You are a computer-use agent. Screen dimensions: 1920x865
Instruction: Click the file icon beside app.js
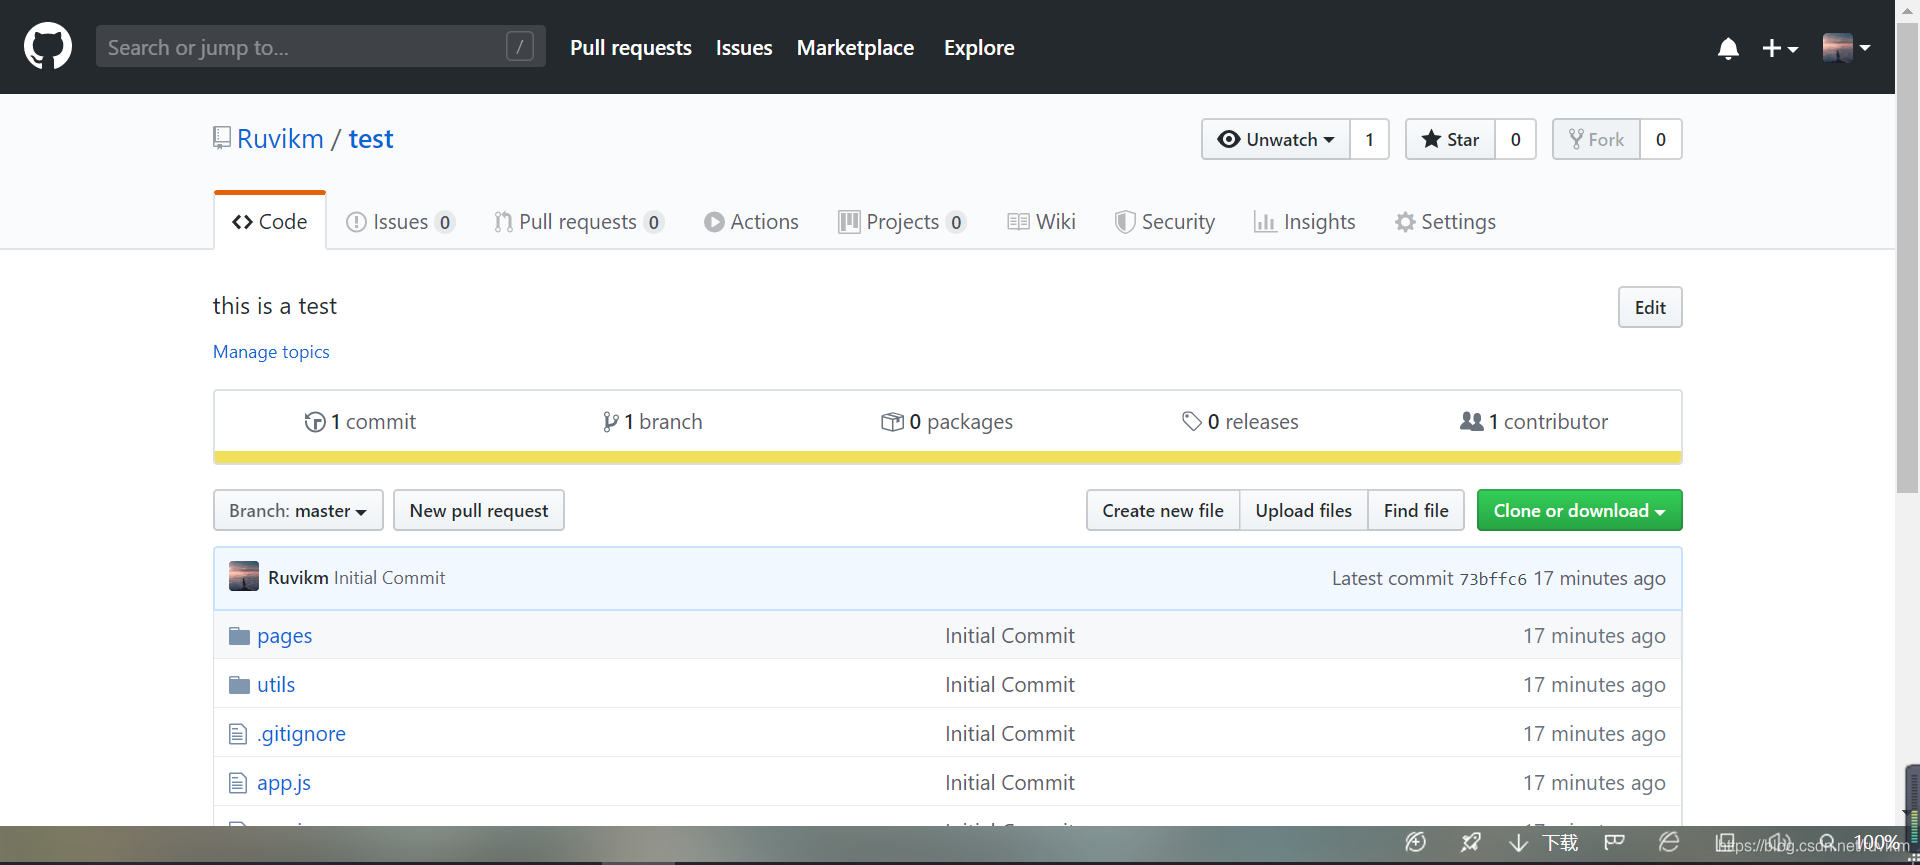click(238, 783)
